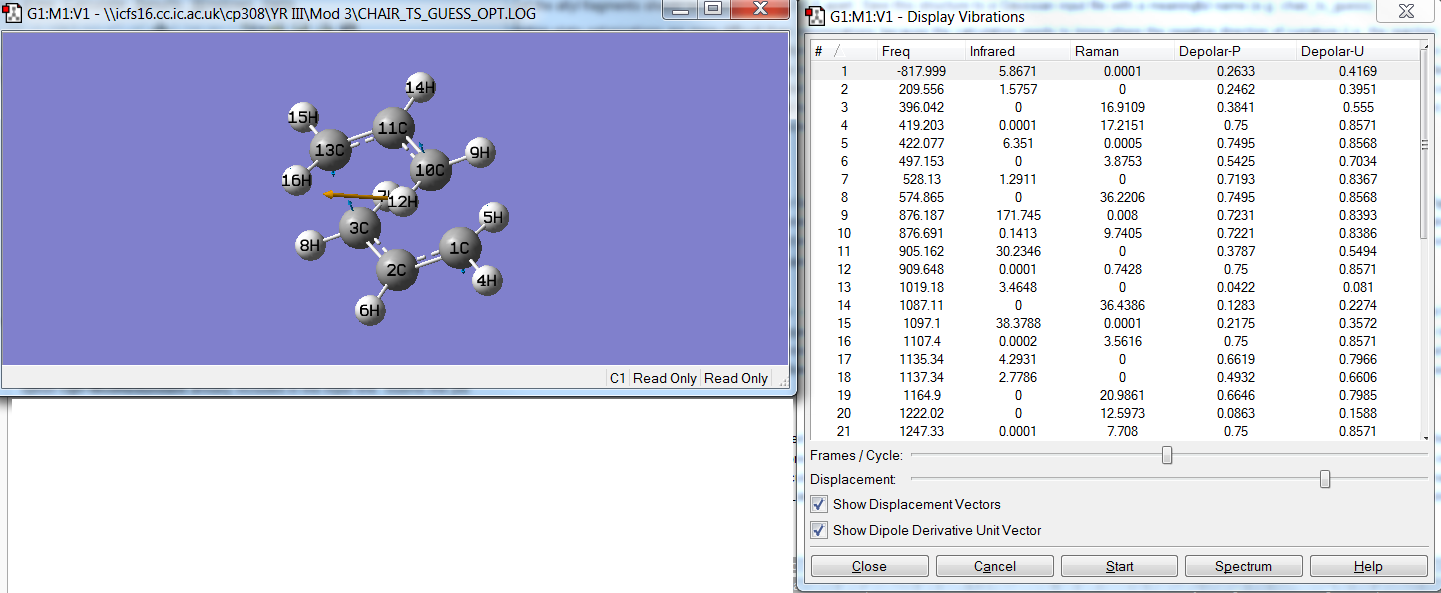
Task: Select mode 4 frequency 419.203
Action: [1115, 125]
